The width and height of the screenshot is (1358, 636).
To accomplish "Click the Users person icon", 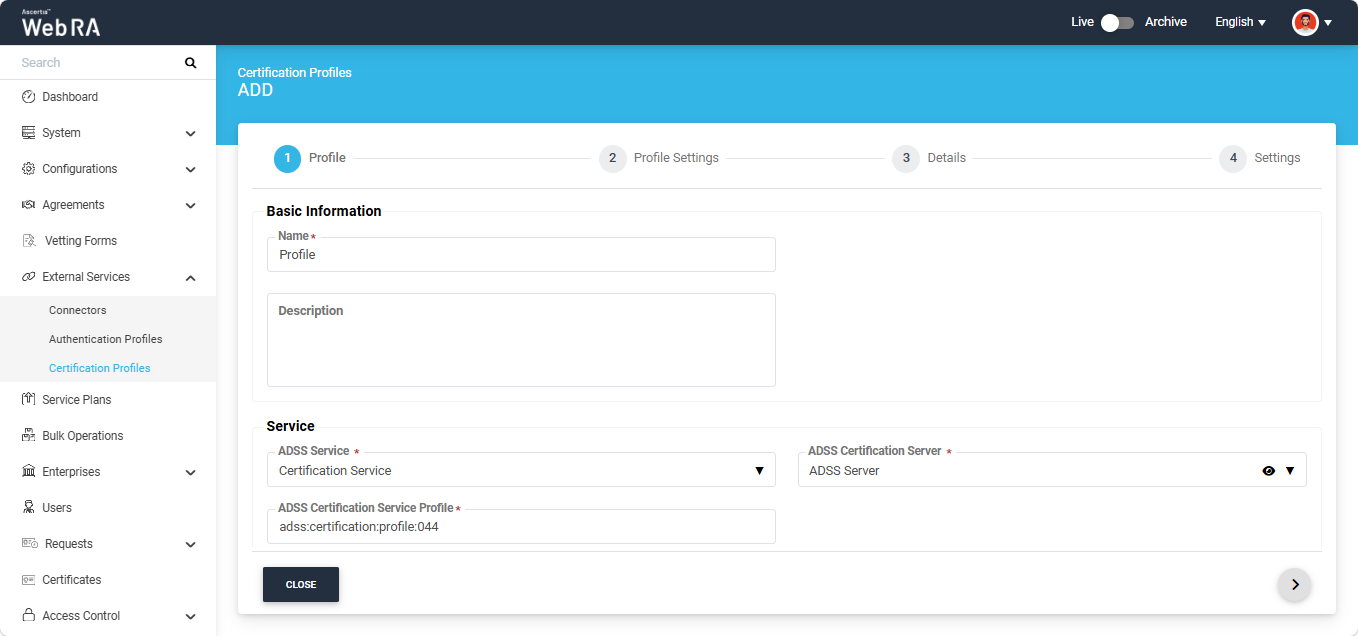I will coord(28,508).
